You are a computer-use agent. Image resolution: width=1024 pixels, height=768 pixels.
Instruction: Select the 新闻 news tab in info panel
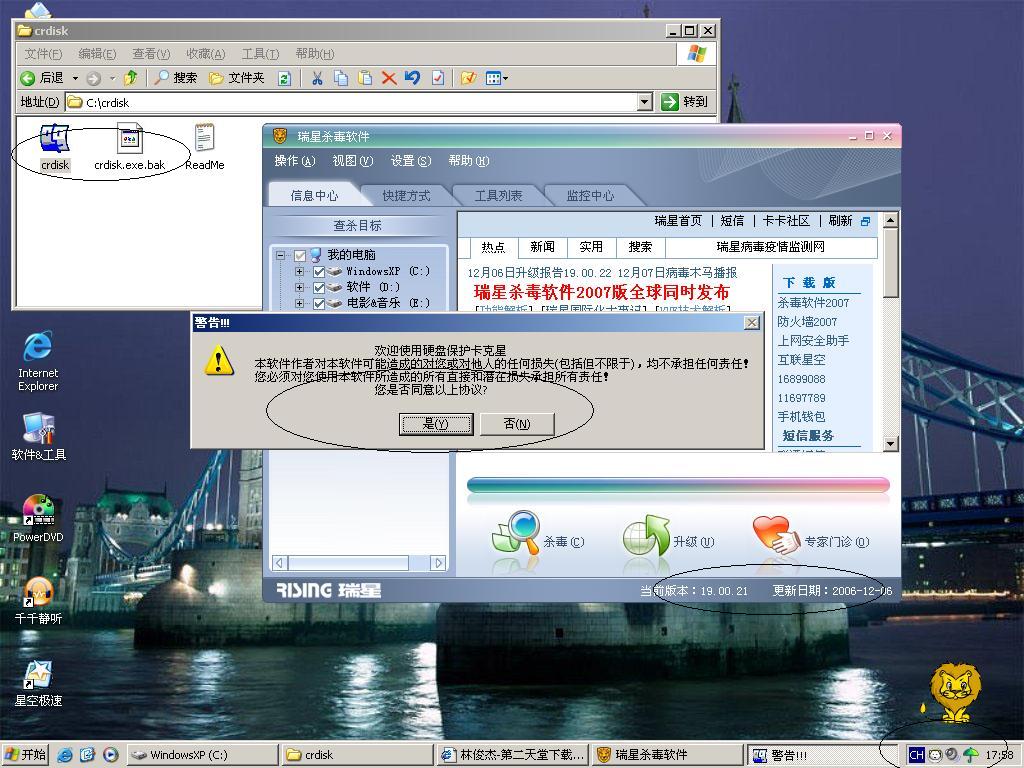[542, 247]
